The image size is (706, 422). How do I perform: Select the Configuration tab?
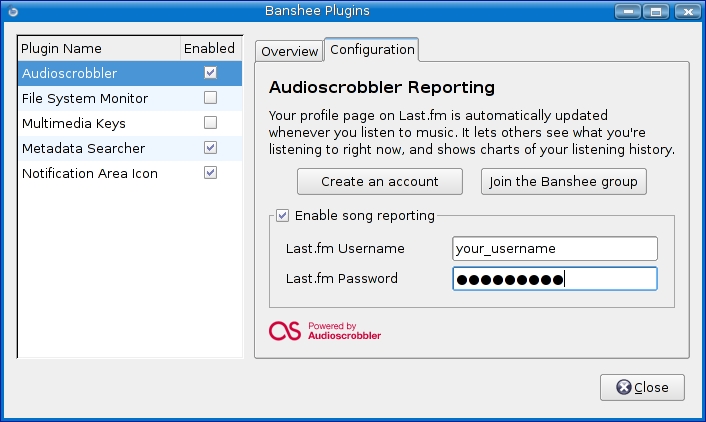372,49
